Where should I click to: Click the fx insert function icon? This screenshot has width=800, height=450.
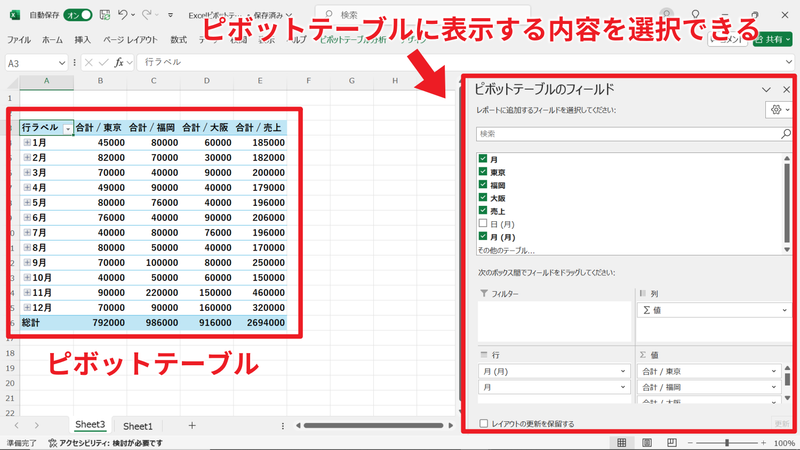(x=119, y=62)
